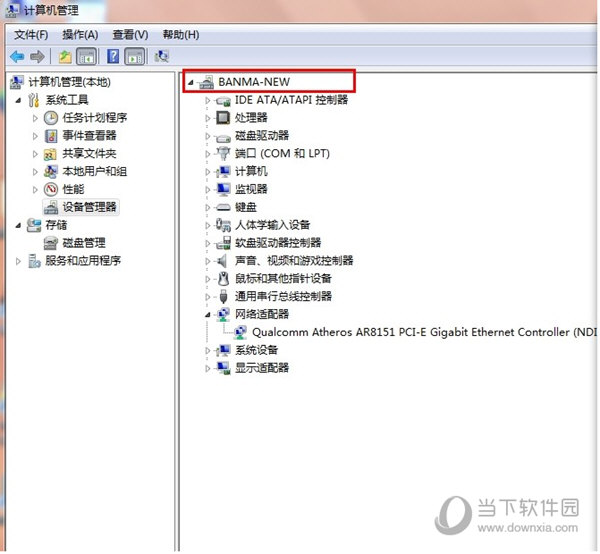
Task: Select IDE ATA/ATAPI 控制器 label
Action: [x=291, y=100]
